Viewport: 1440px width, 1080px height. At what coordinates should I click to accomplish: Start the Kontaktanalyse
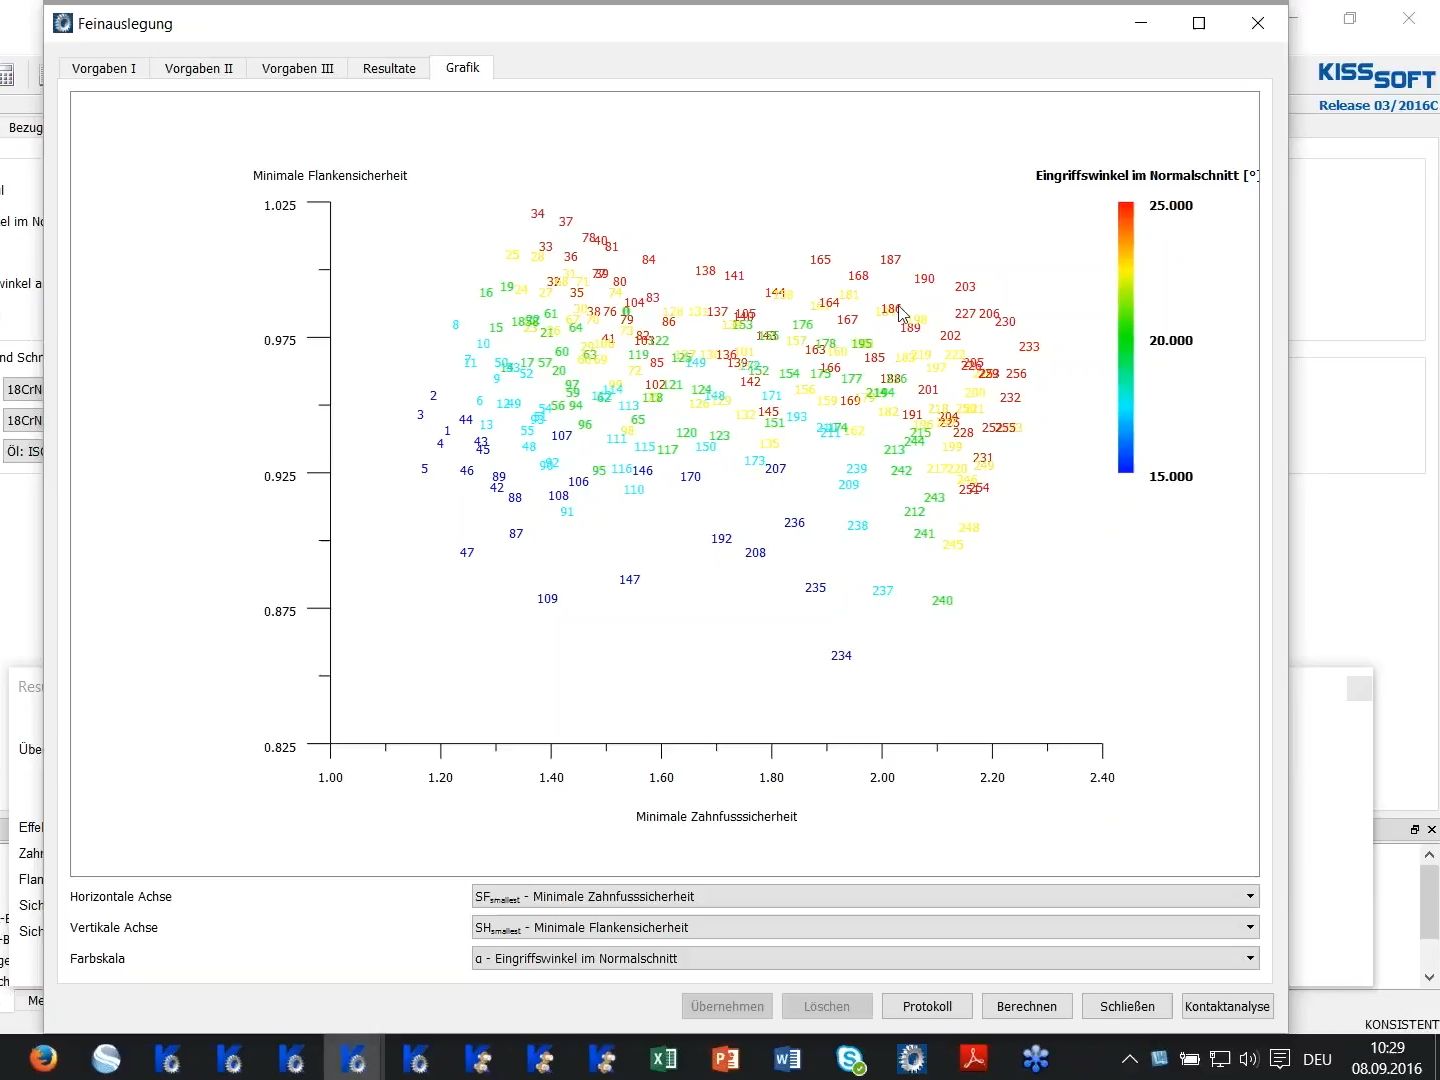pyautogui.click(x=1227, y=1006)
